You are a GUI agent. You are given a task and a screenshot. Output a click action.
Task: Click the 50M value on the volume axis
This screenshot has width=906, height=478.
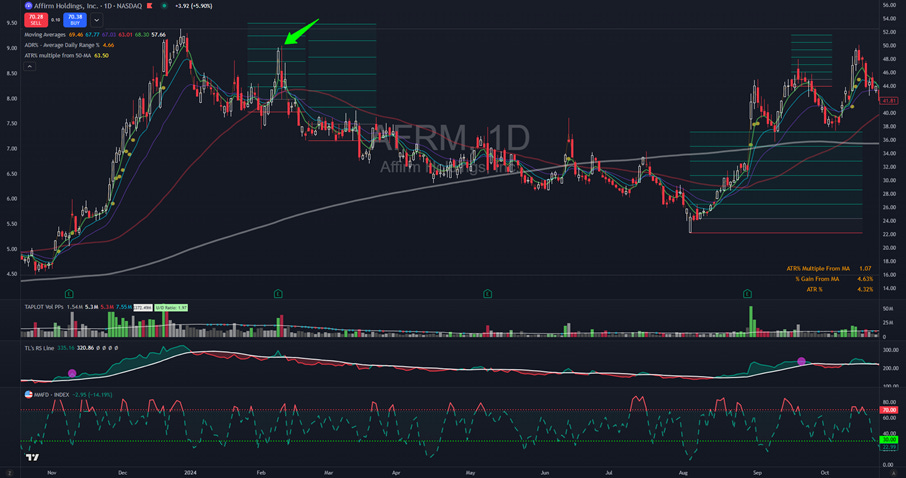coord(888,309)
